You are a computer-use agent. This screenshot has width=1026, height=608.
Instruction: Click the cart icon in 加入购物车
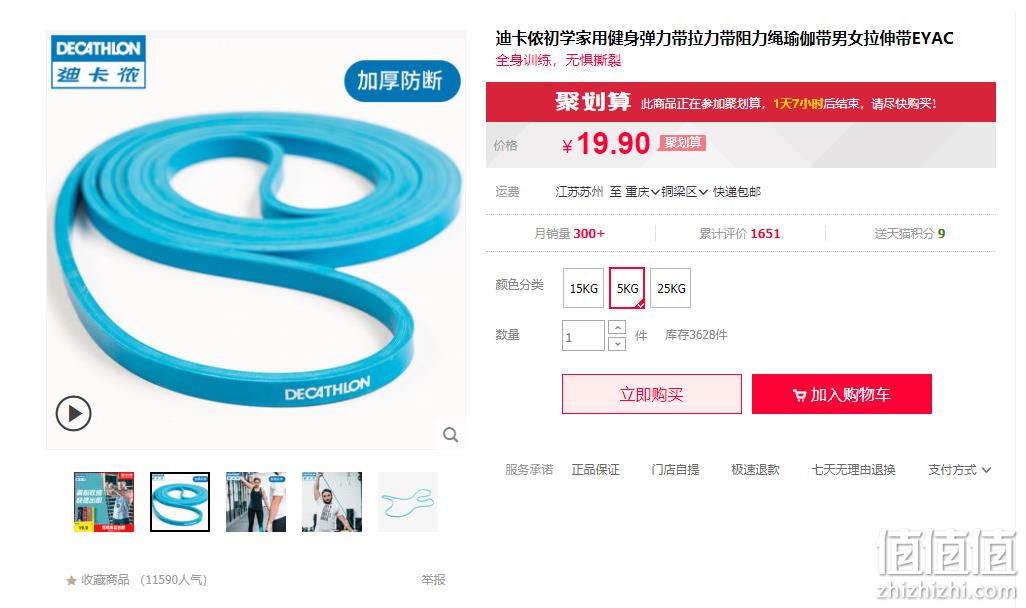coord(799,395)
